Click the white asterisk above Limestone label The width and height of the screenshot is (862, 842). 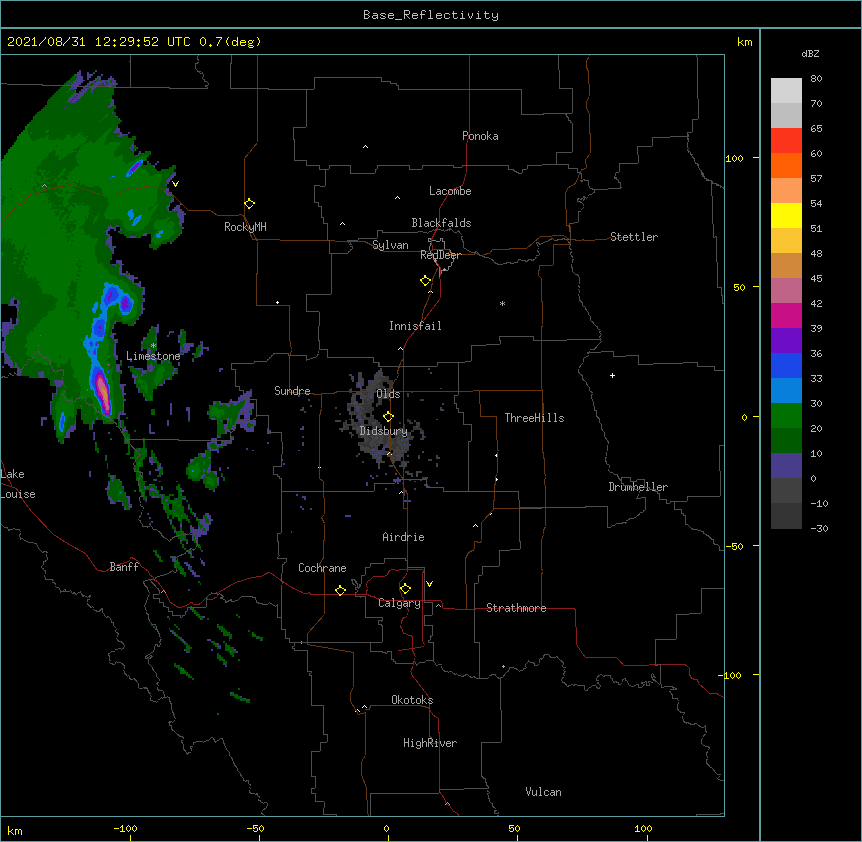click(153, 345)
